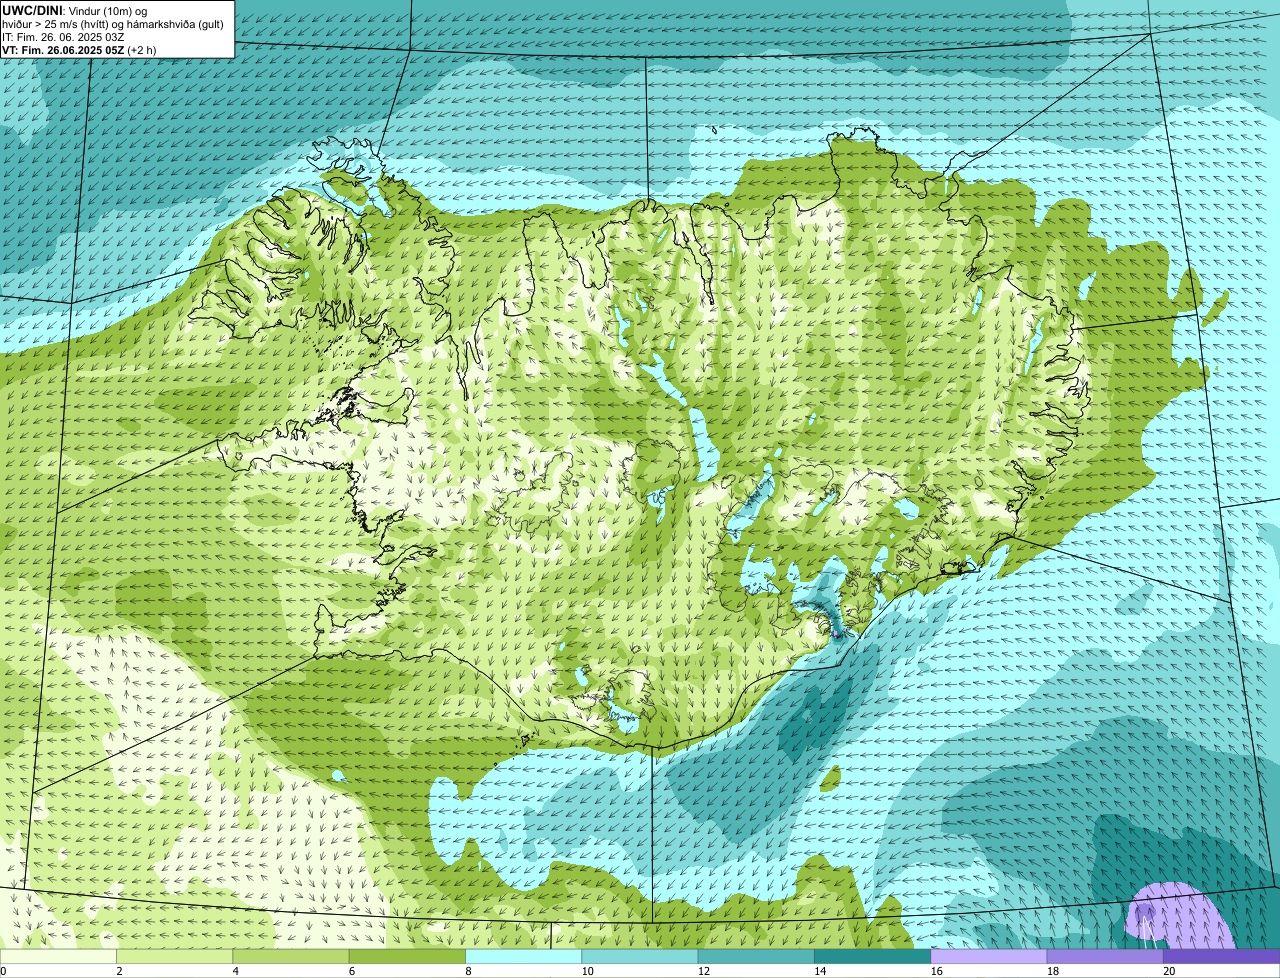This screenshot has height=978, width=1280.
Task: Click the "VT: Fim. 26.06.2025 05Z (+2 h)" line
Action: tap(79, 49)
